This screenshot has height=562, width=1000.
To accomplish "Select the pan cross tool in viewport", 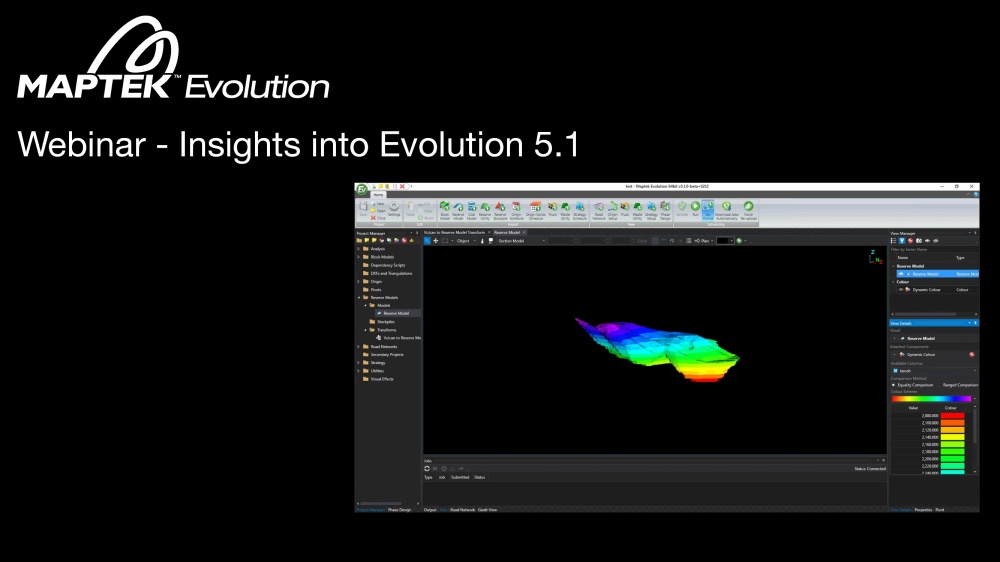I will coord(436,240).
